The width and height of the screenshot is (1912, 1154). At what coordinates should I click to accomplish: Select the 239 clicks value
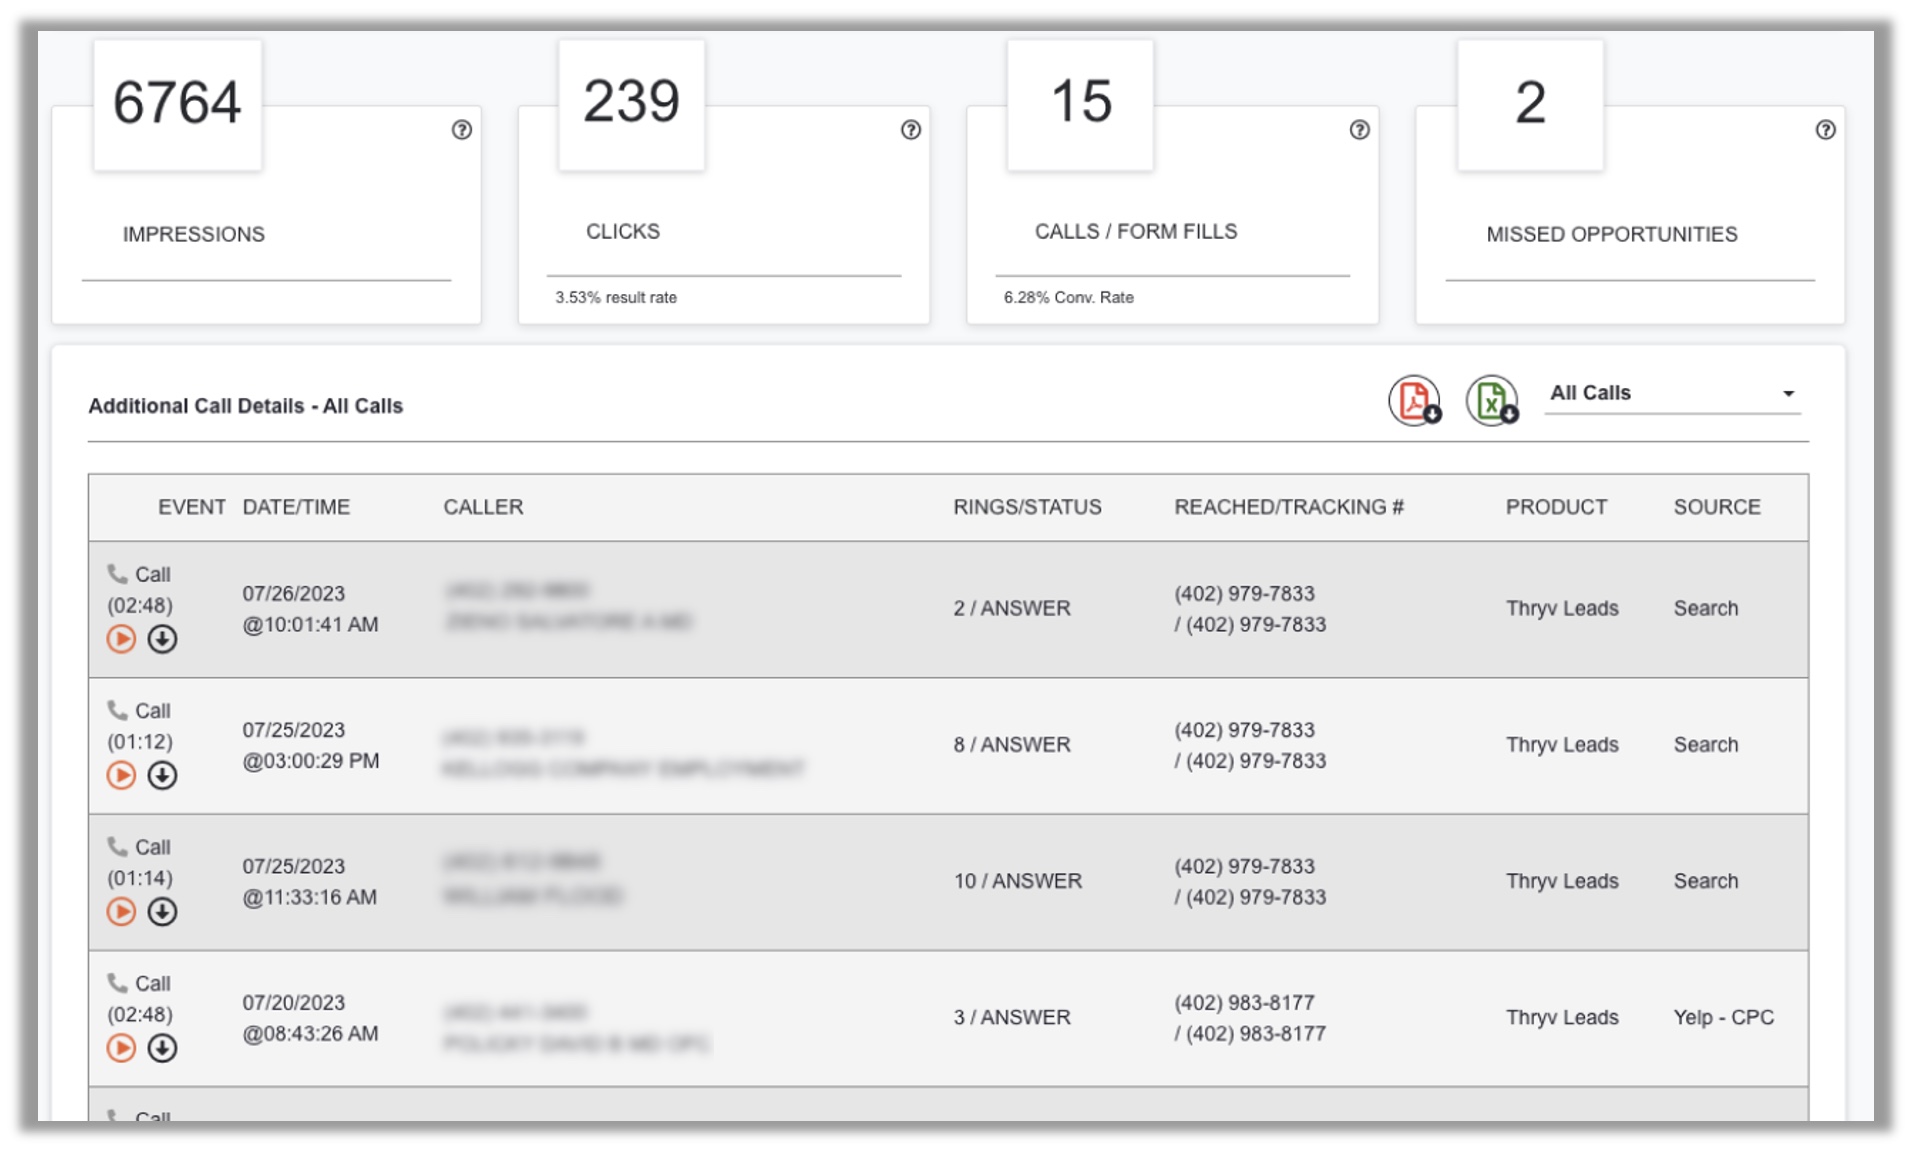pos(631,101)
